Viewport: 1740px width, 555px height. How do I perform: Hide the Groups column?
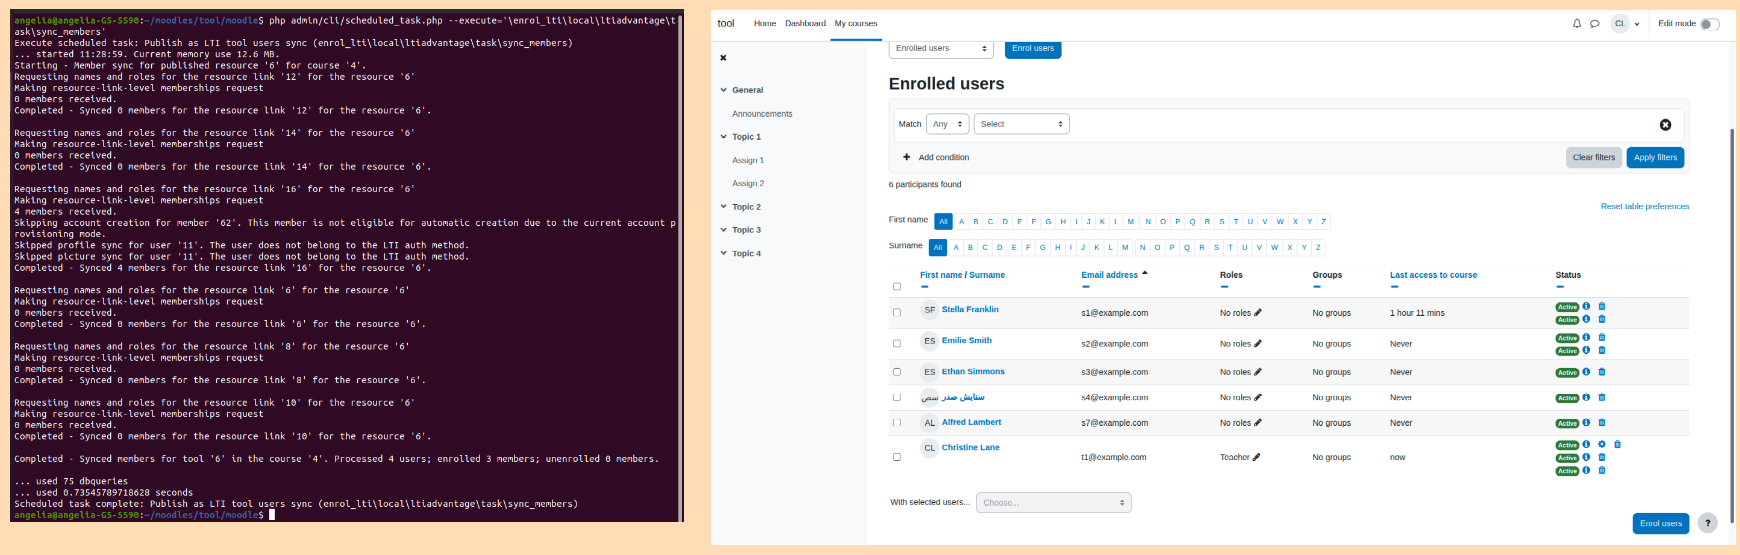[x=1317, y=287]
